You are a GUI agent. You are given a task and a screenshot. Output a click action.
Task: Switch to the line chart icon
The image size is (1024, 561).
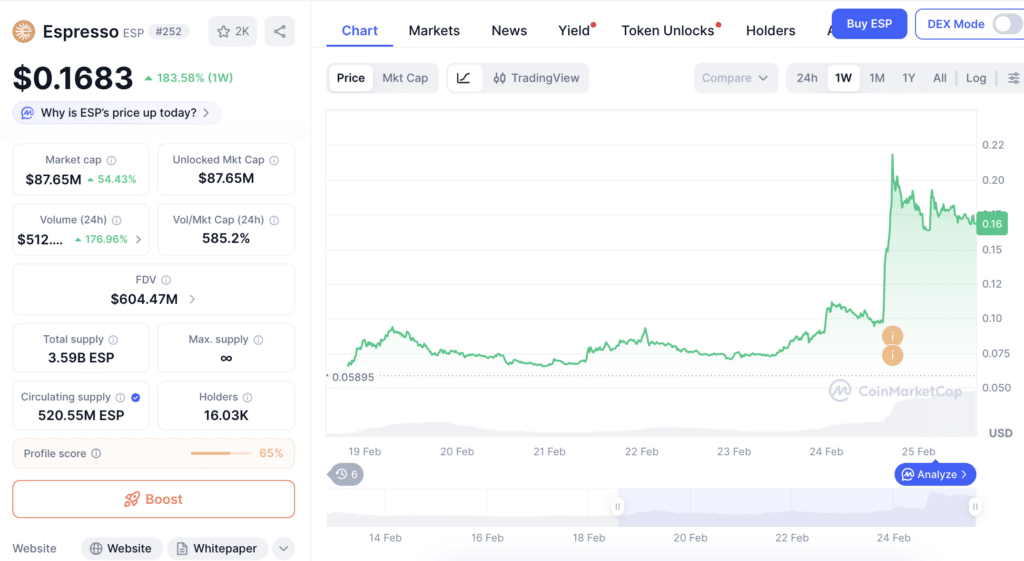pos(464,78)
